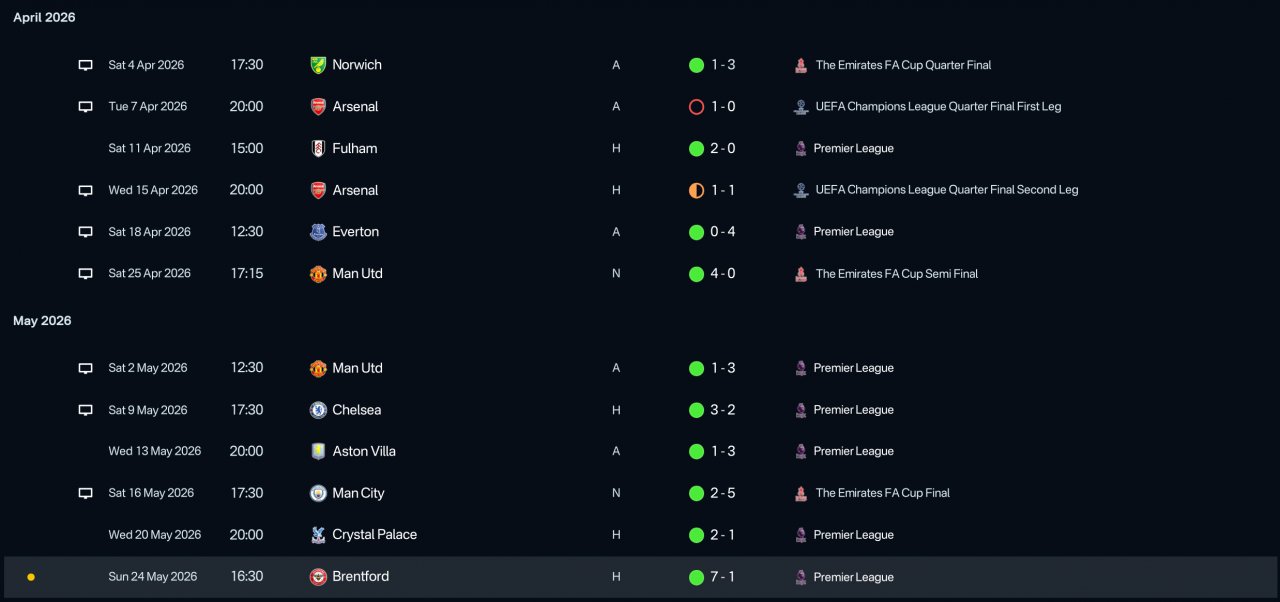
Task: Open Champions League Quarter Final Second Leg link
Action: (x=946, y=190)
